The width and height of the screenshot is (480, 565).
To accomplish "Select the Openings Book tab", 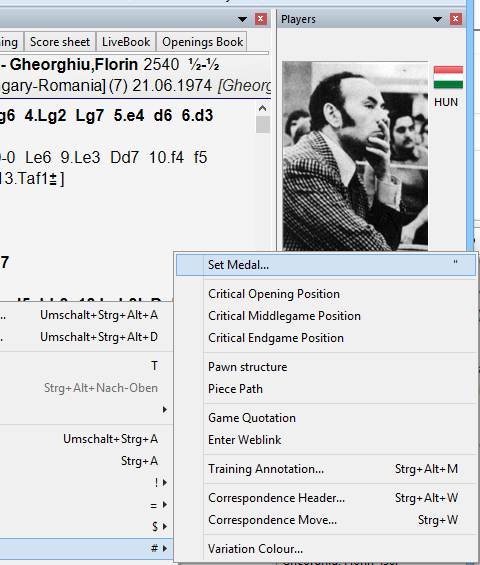I will pos(202,42).
